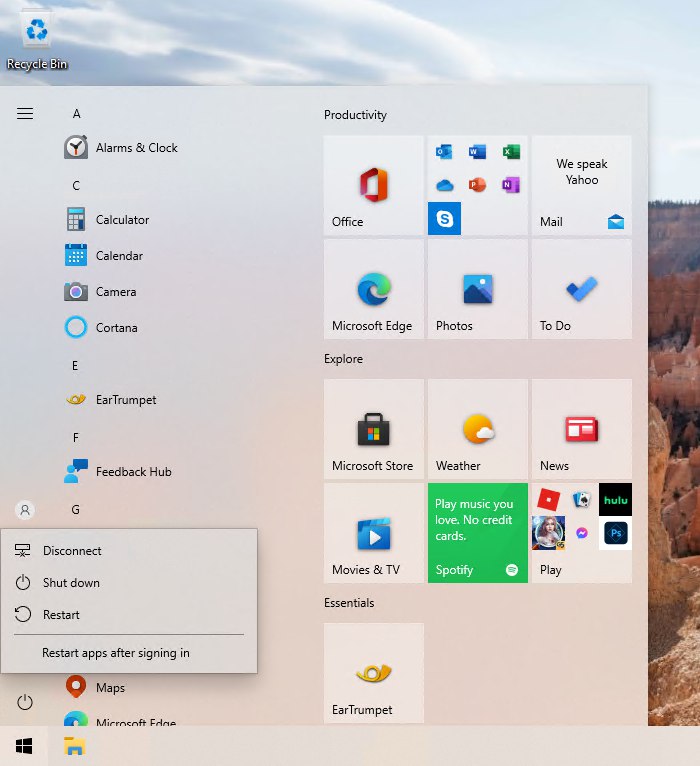Open Word from the Office folder tile
Screen dimensions: 700x766
477,152
